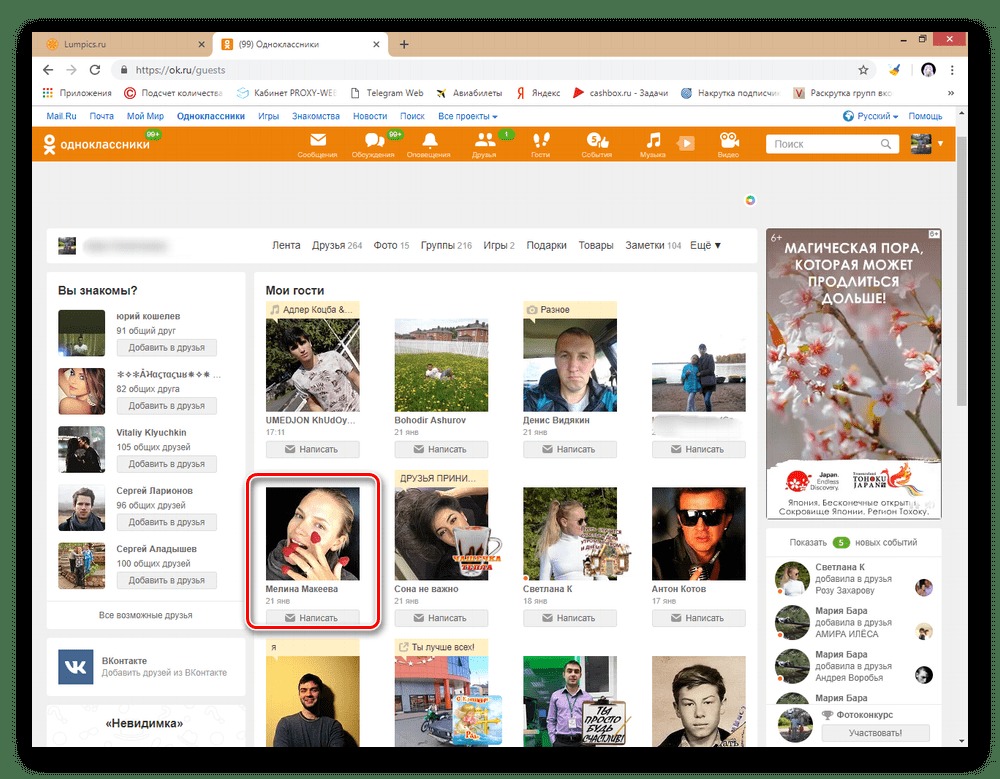Open the Telegram Web bookmark

click(x=387, y=93)
